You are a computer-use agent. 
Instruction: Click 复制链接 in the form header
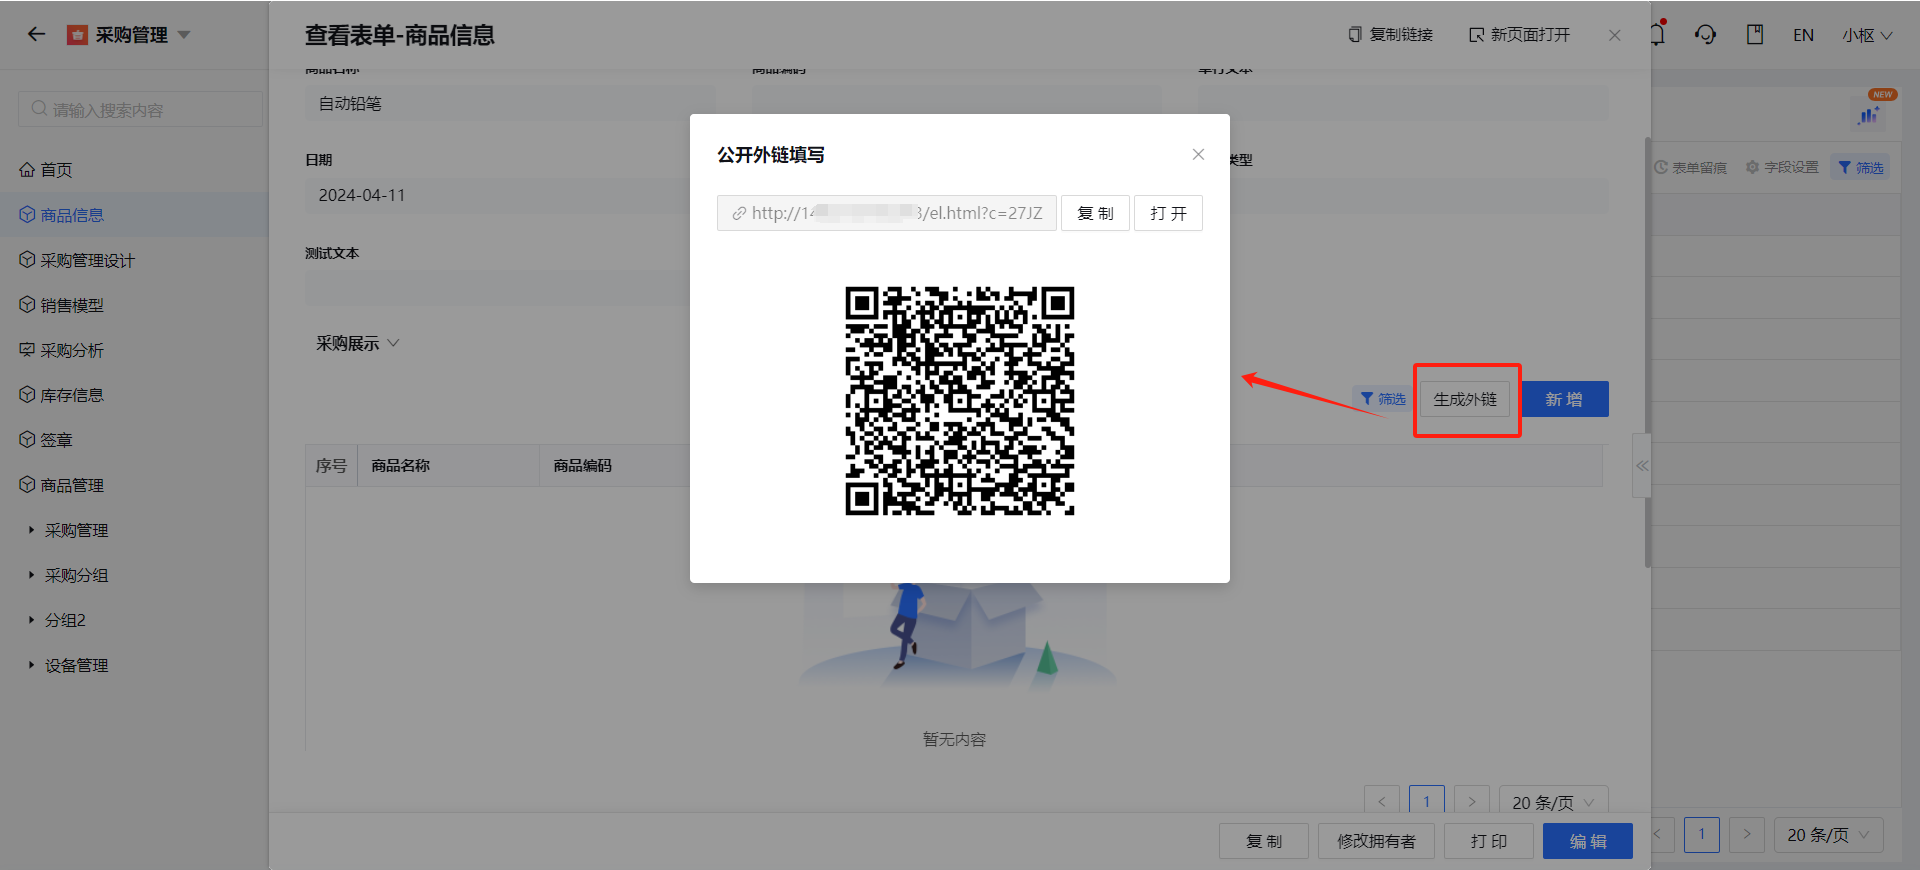(x=1391, y=35)
